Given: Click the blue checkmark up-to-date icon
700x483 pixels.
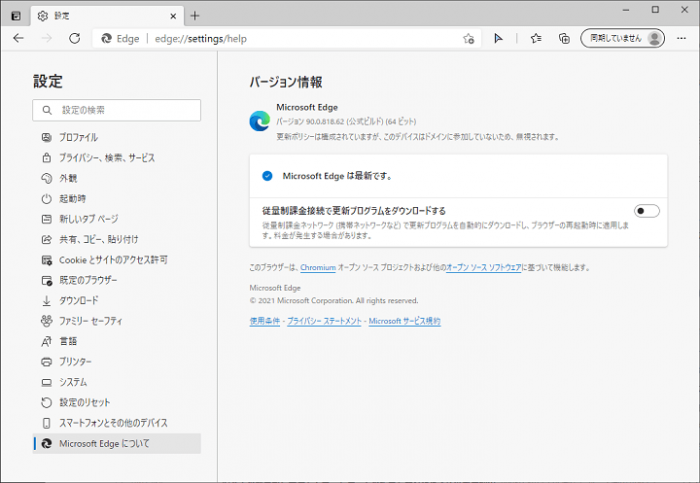Looking at the screenshot, I should 267,176.
